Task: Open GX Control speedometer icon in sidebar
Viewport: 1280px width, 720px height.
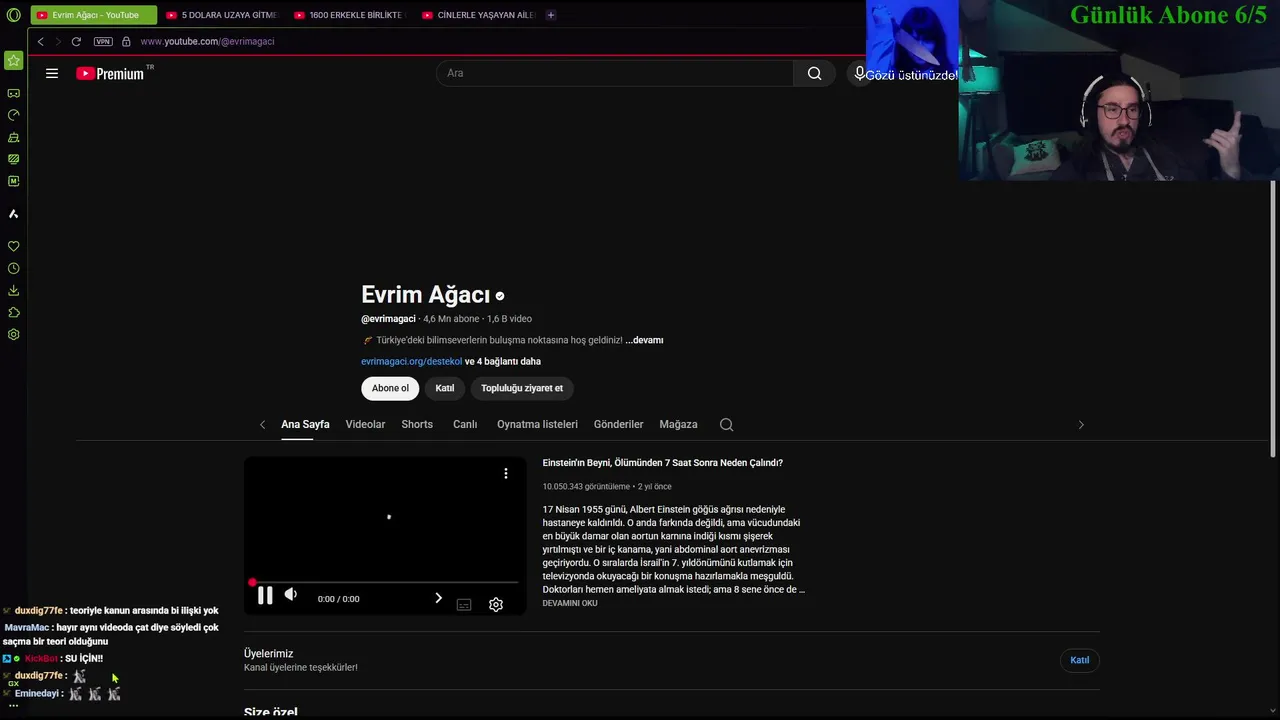Action: (14, 115)
